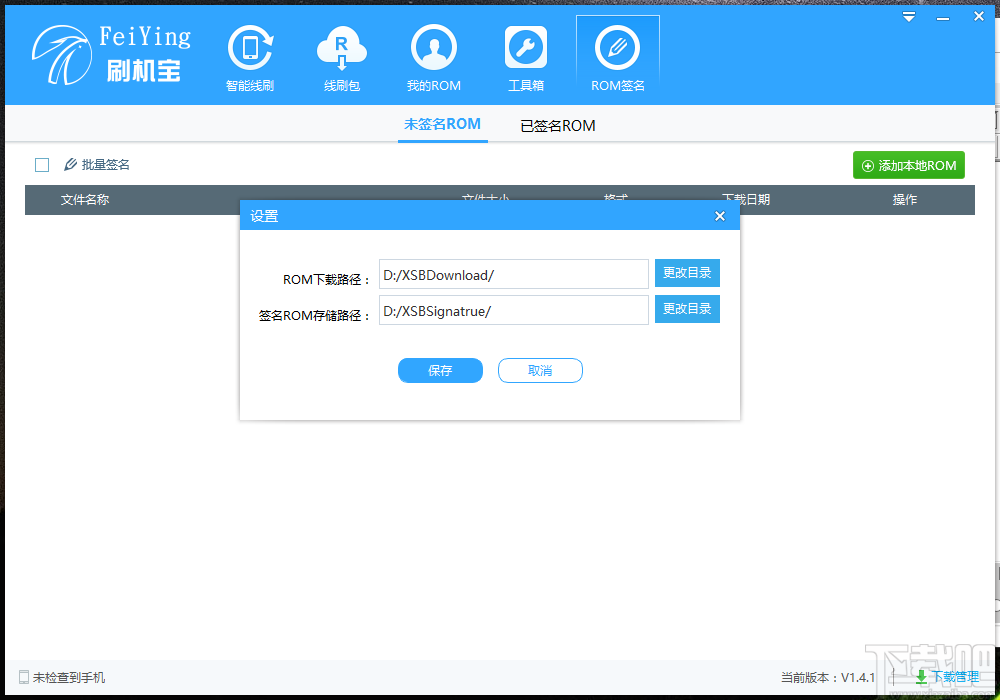Viewport: 1000px width, 700px height.
Task: Click the FeiYing 刷机宝 logo
Action: coord(112,55)
